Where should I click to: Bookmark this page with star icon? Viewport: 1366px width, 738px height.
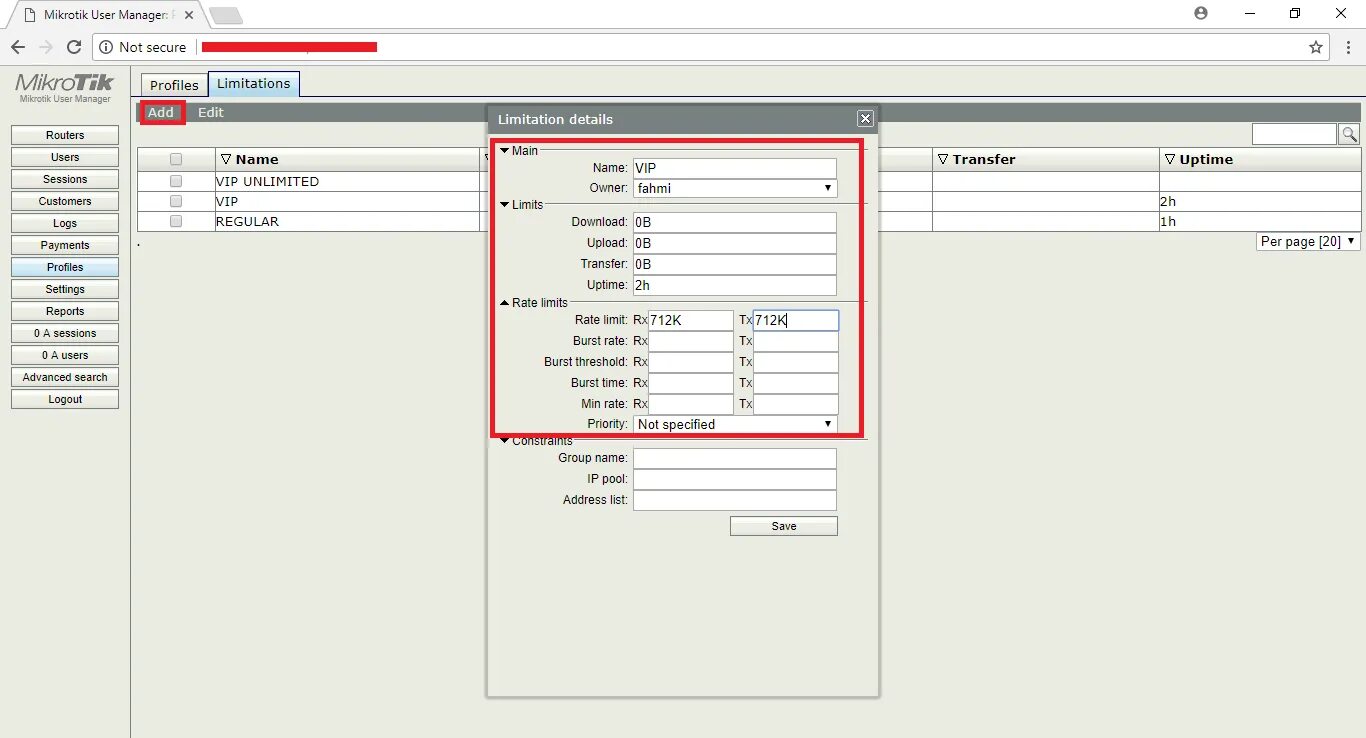pyautogui.click(x=1316, y=47)
